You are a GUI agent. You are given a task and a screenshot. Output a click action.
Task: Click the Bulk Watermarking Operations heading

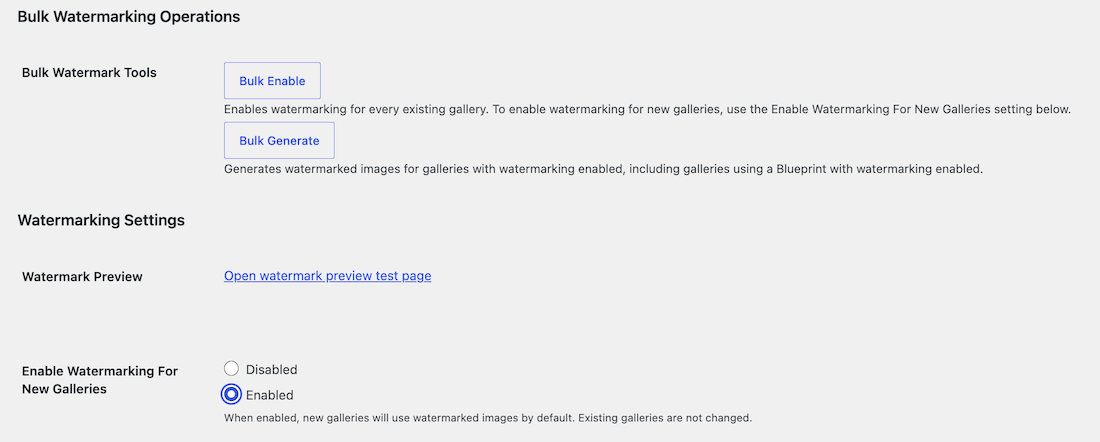128,17
